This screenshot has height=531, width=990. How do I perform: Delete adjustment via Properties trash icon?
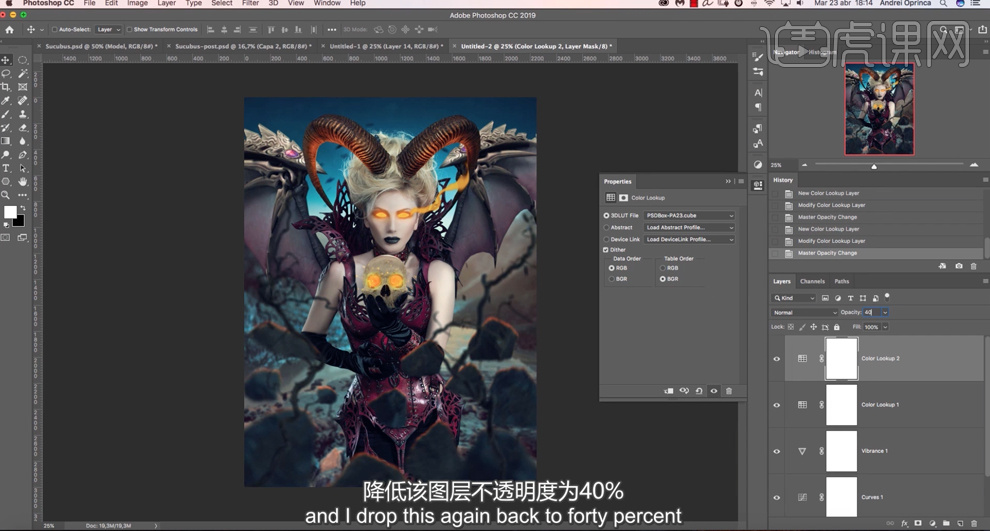coord(729,391)
